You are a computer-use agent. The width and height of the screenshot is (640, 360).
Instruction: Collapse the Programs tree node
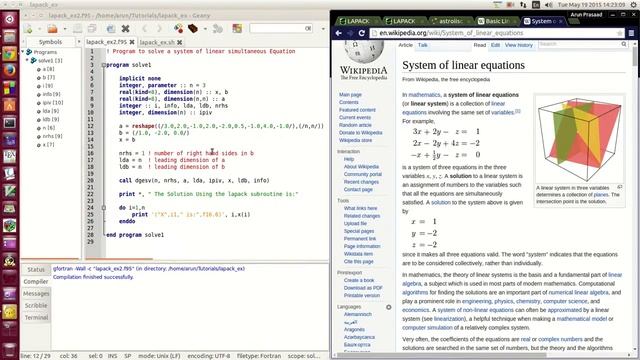coord(23,52)
